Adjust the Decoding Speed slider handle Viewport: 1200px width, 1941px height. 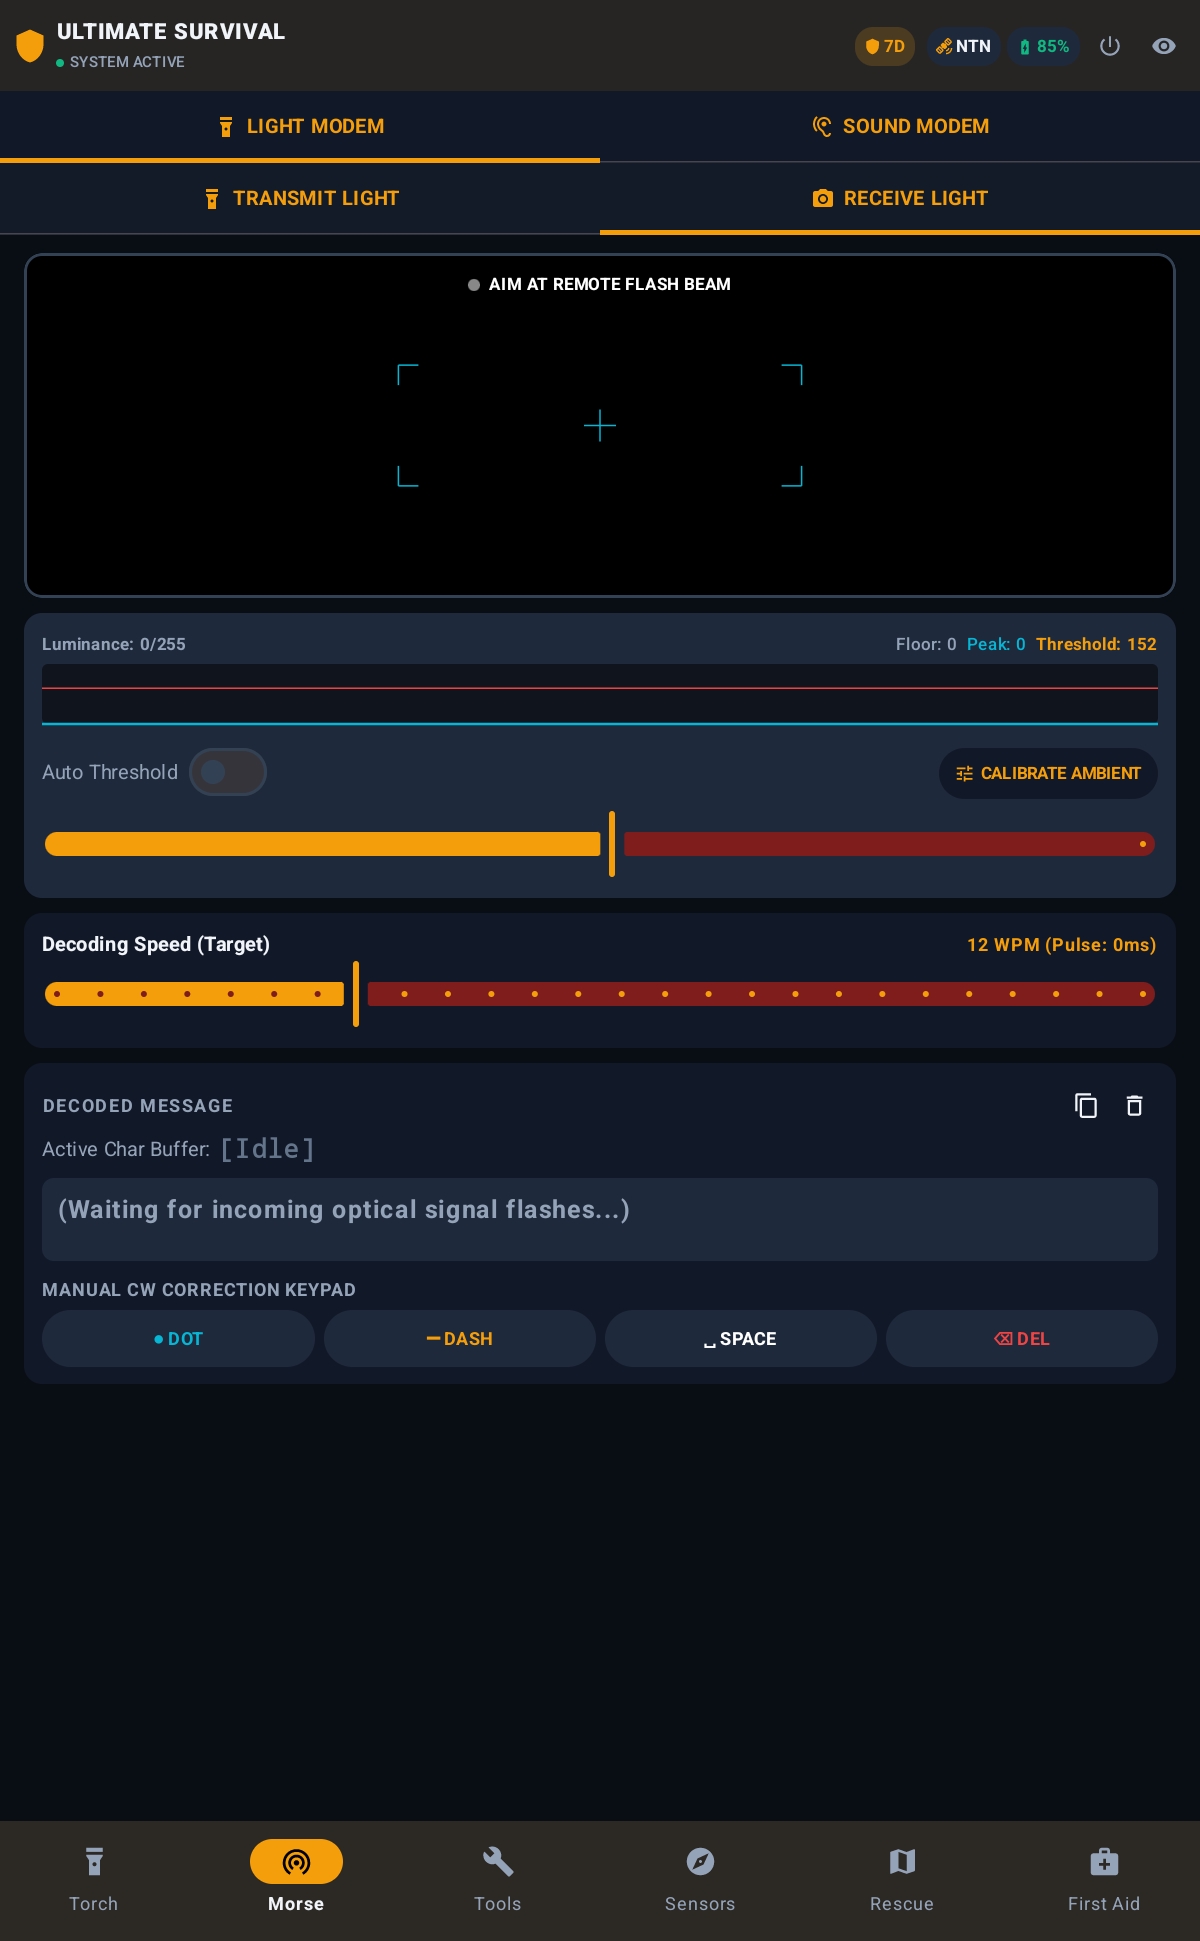(x=356, y=994)
